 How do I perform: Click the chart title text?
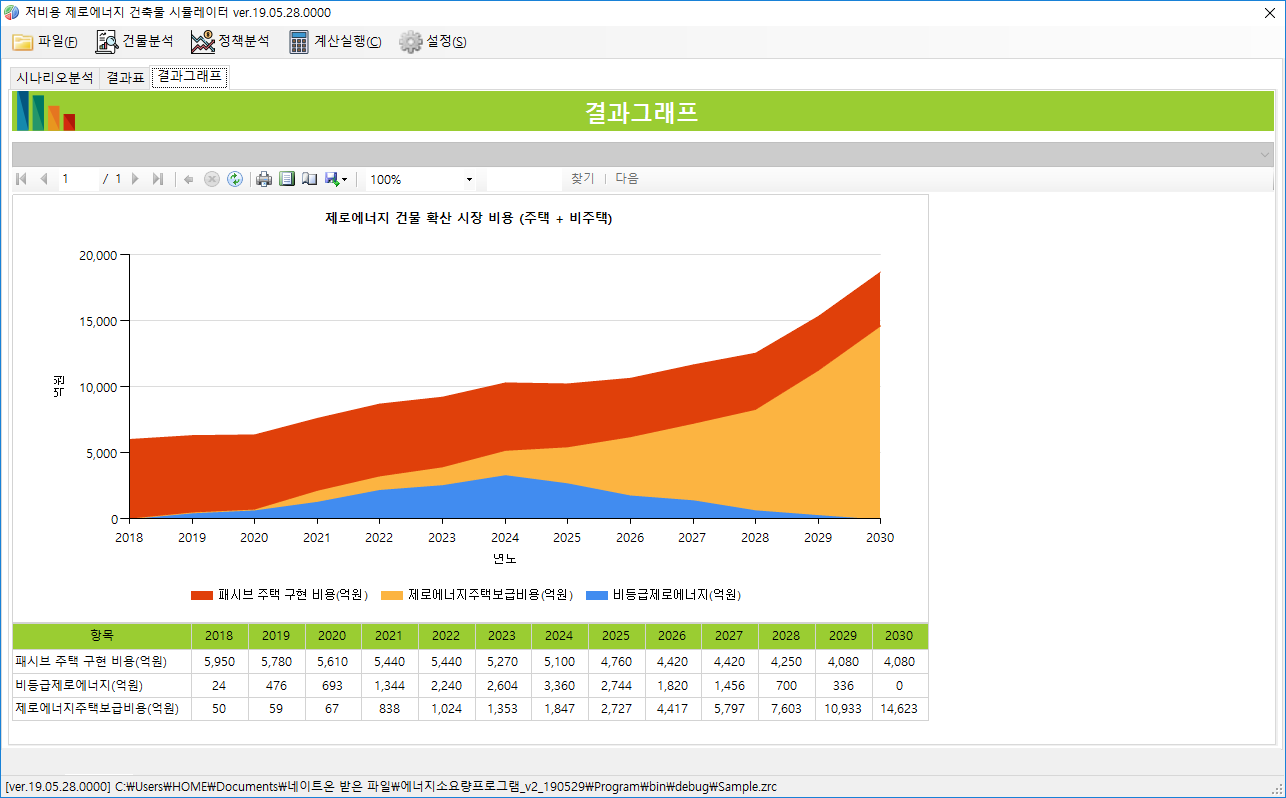click(469, 218)
